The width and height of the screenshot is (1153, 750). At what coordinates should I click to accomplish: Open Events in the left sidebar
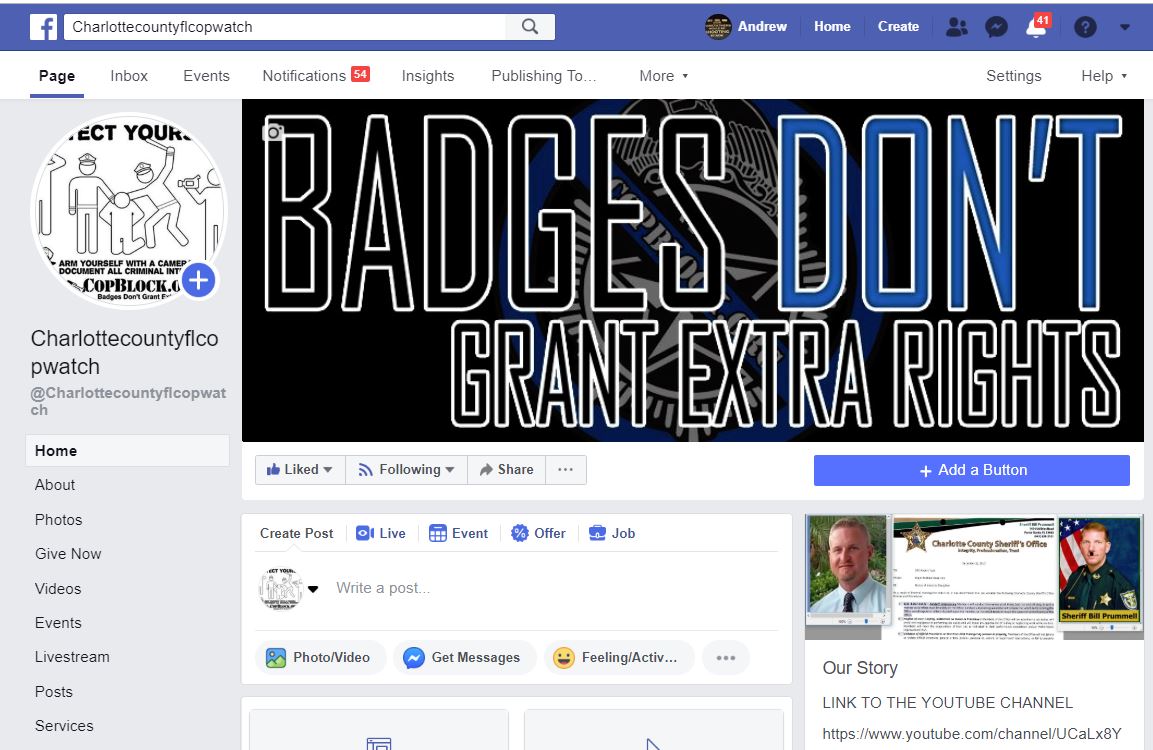[x=57, y=623]
